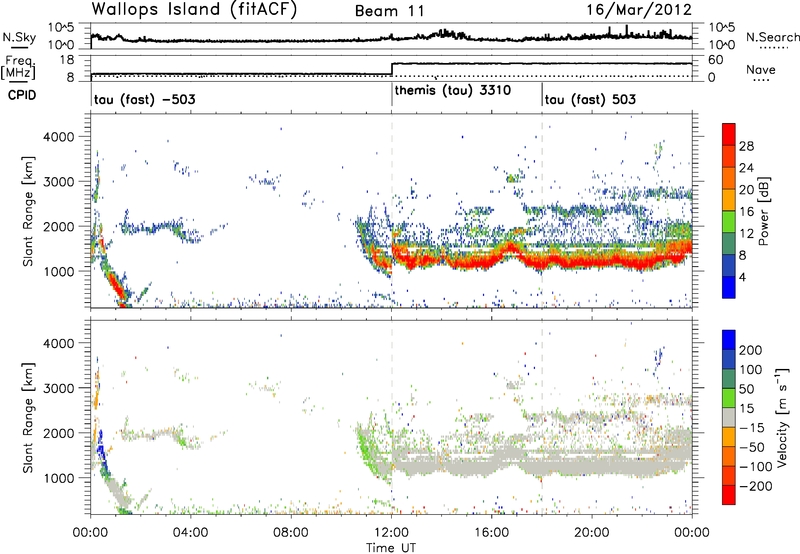
Task: Click the '12:00' time axis tick label
Action: [x=392, y=533]
